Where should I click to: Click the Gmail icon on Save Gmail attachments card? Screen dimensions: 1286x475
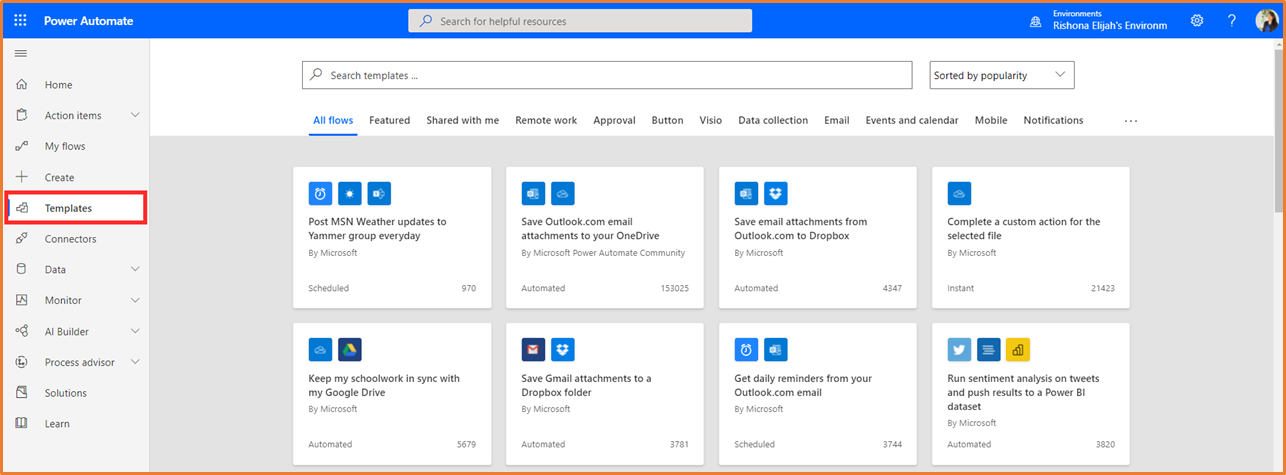[x=534, y=349]
